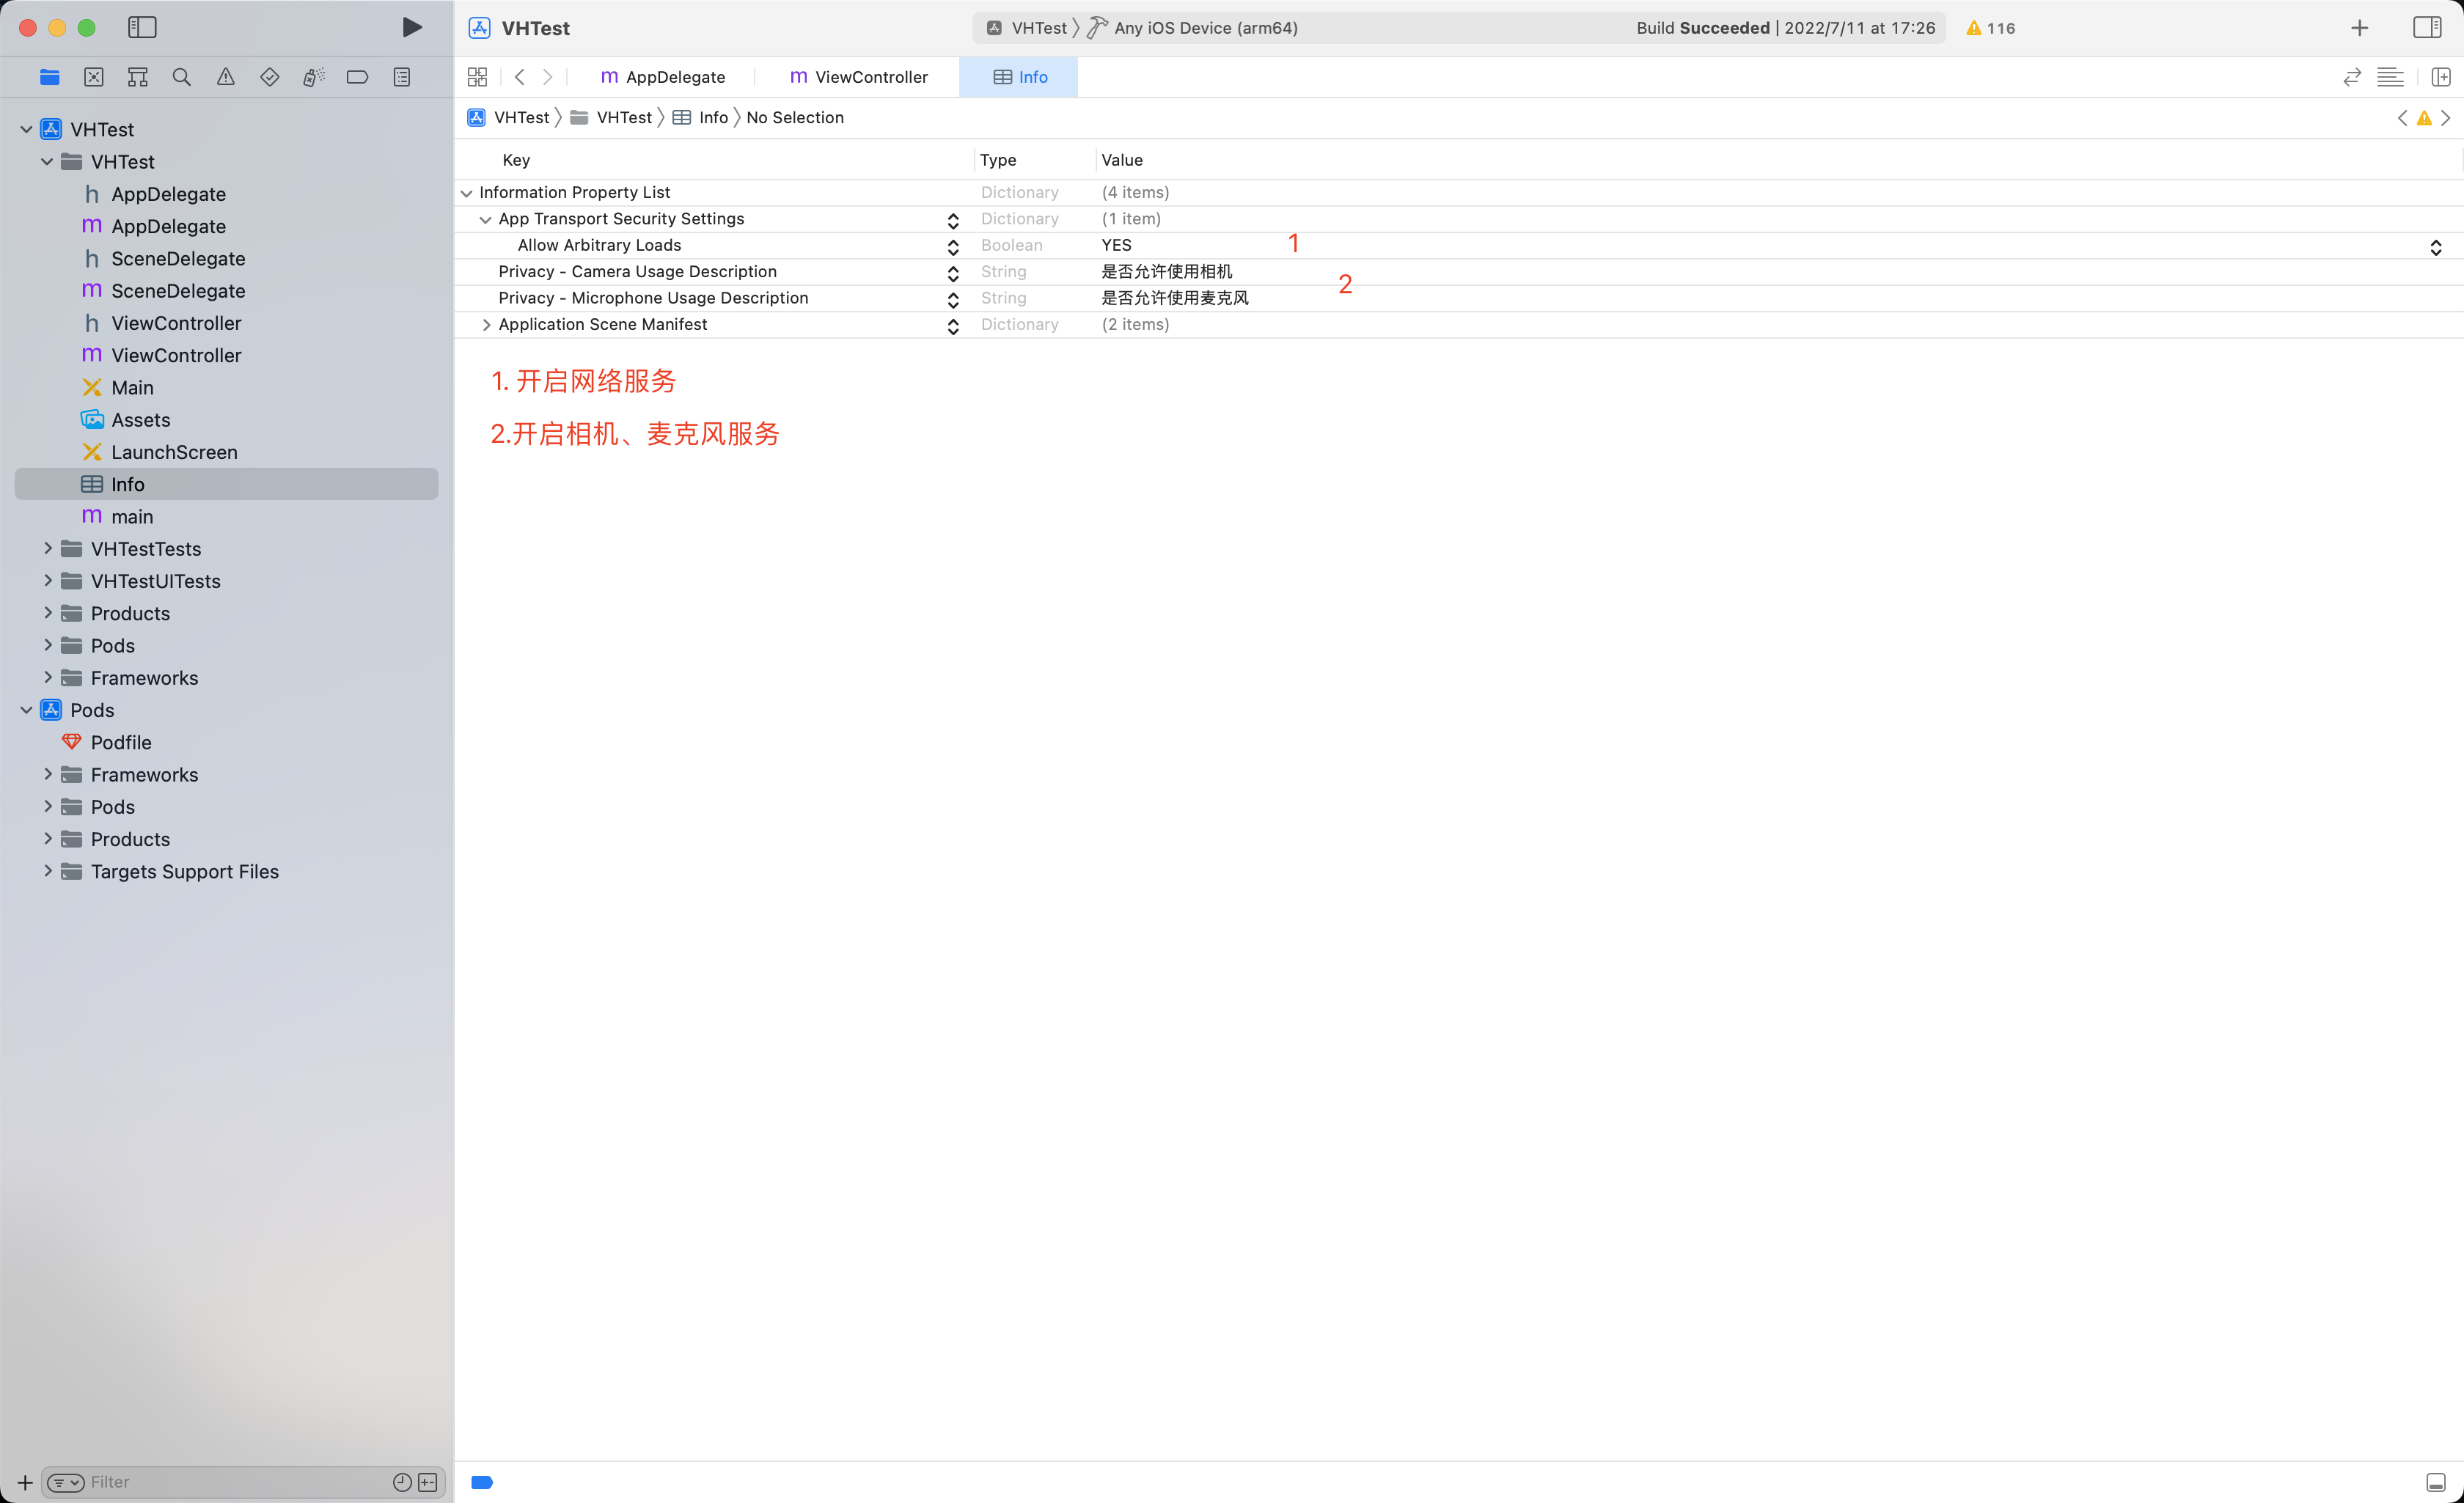Open key stepper for Microphone Usage Description
The width and height of the screenshot is (2464, 1503).
(x=953, y=299)
